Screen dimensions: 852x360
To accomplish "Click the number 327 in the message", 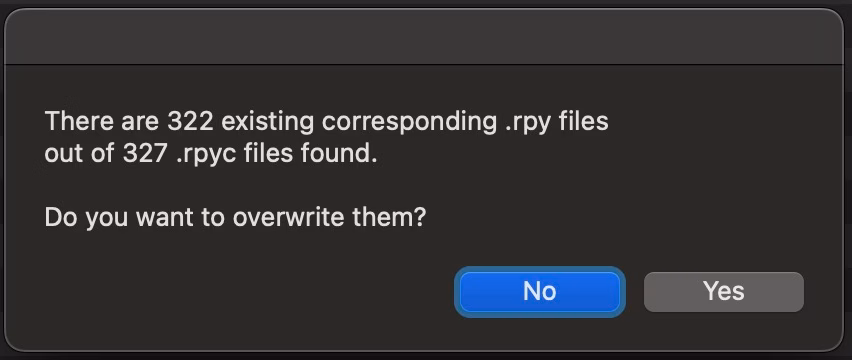I will 144,154.
